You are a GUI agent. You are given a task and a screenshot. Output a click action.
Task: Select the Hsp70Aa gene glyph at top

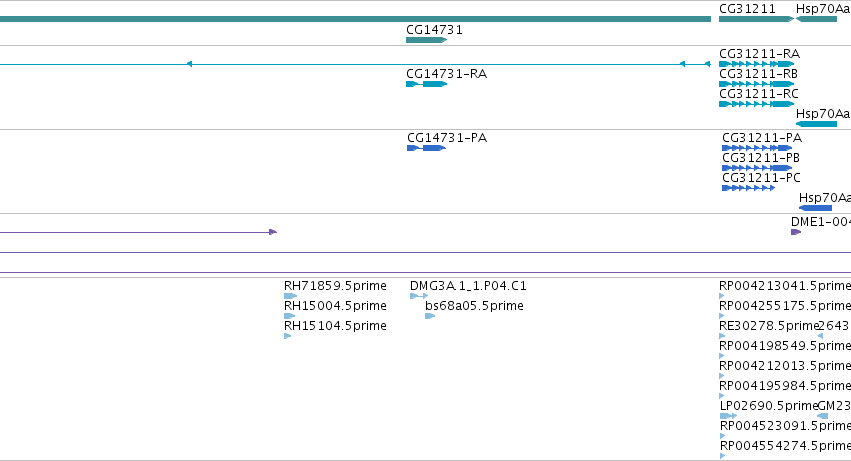coord(816,19)
